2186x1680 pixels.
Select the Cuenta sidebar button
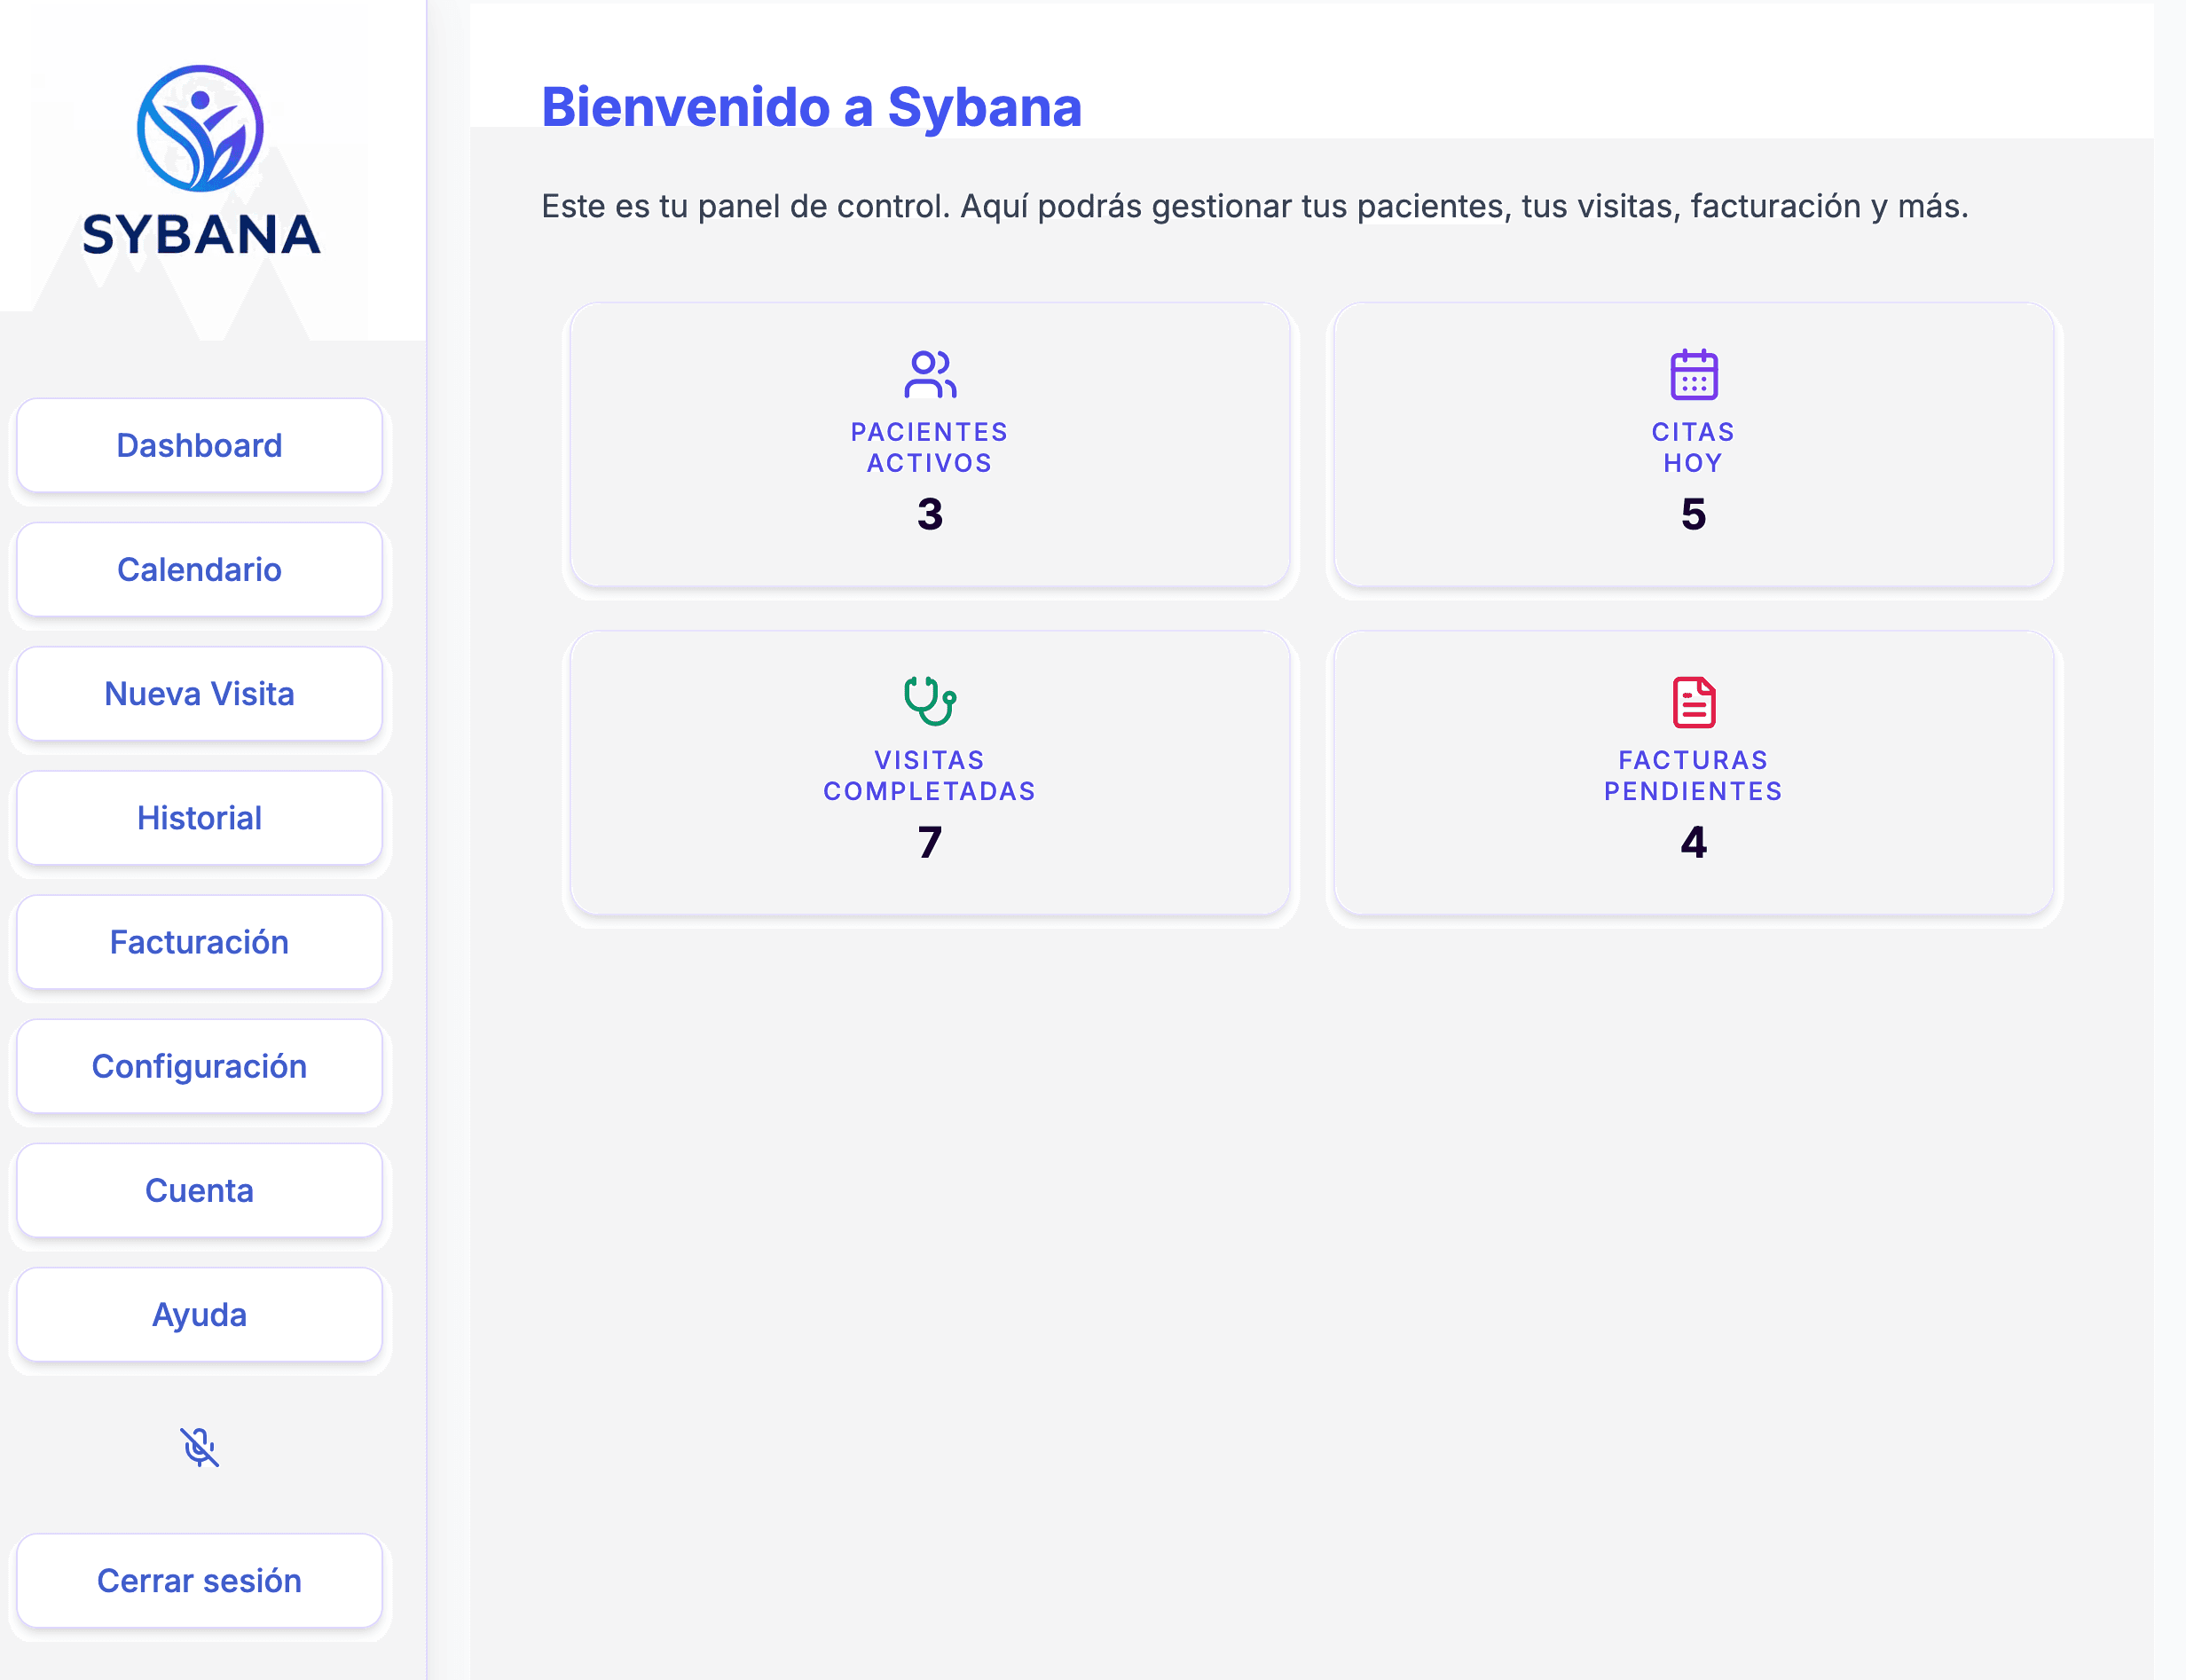tap(199, 1190)
